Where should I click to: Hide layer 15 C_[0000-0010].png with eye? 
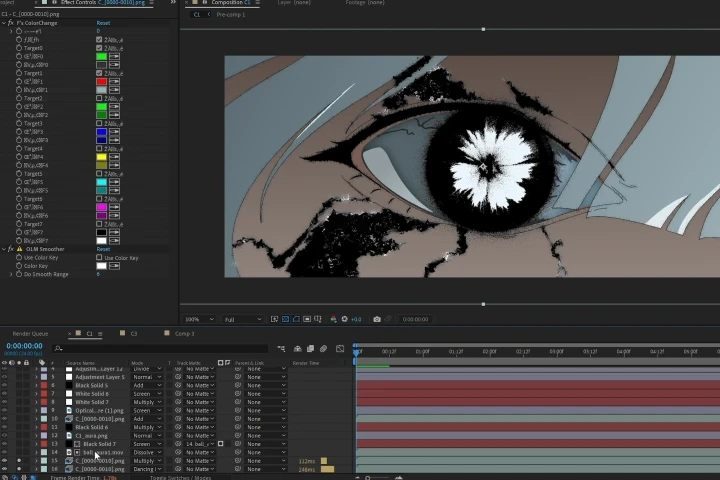(x=5, y=461)
